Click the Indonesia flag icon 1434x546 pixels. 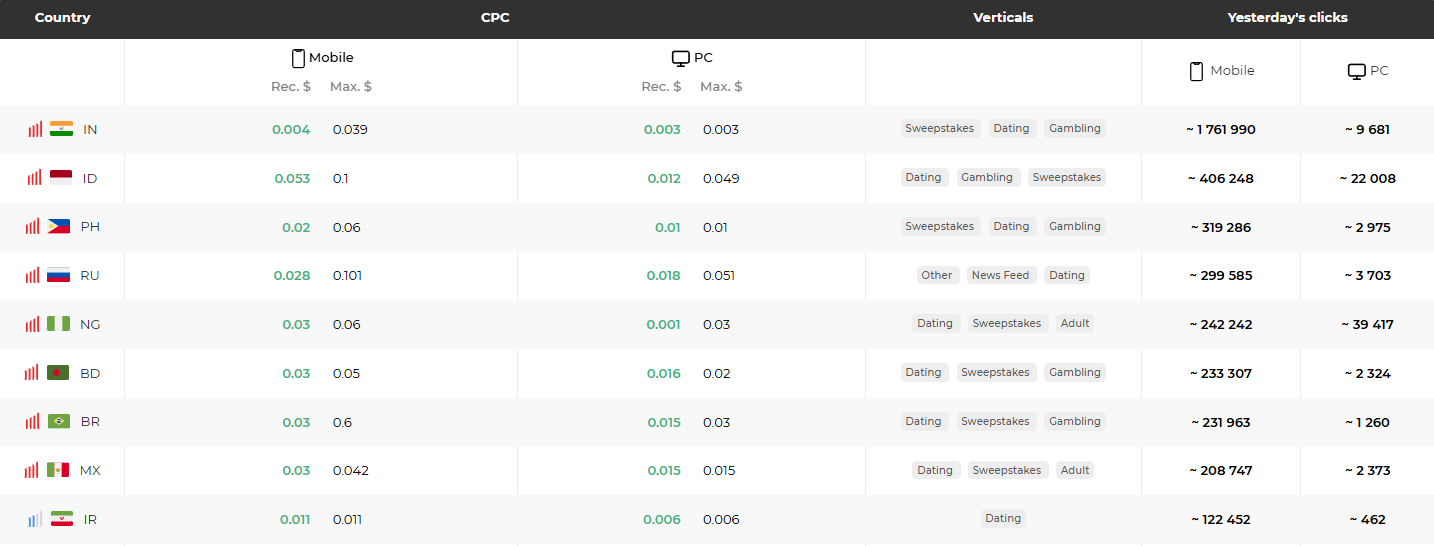click(x=61, y=178)
